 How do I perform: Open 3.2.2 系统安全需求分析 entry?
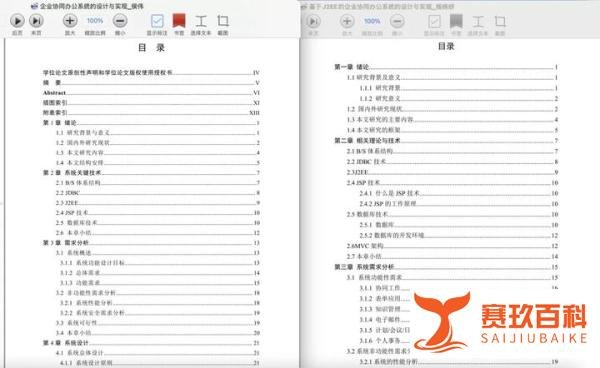(160, 313)
